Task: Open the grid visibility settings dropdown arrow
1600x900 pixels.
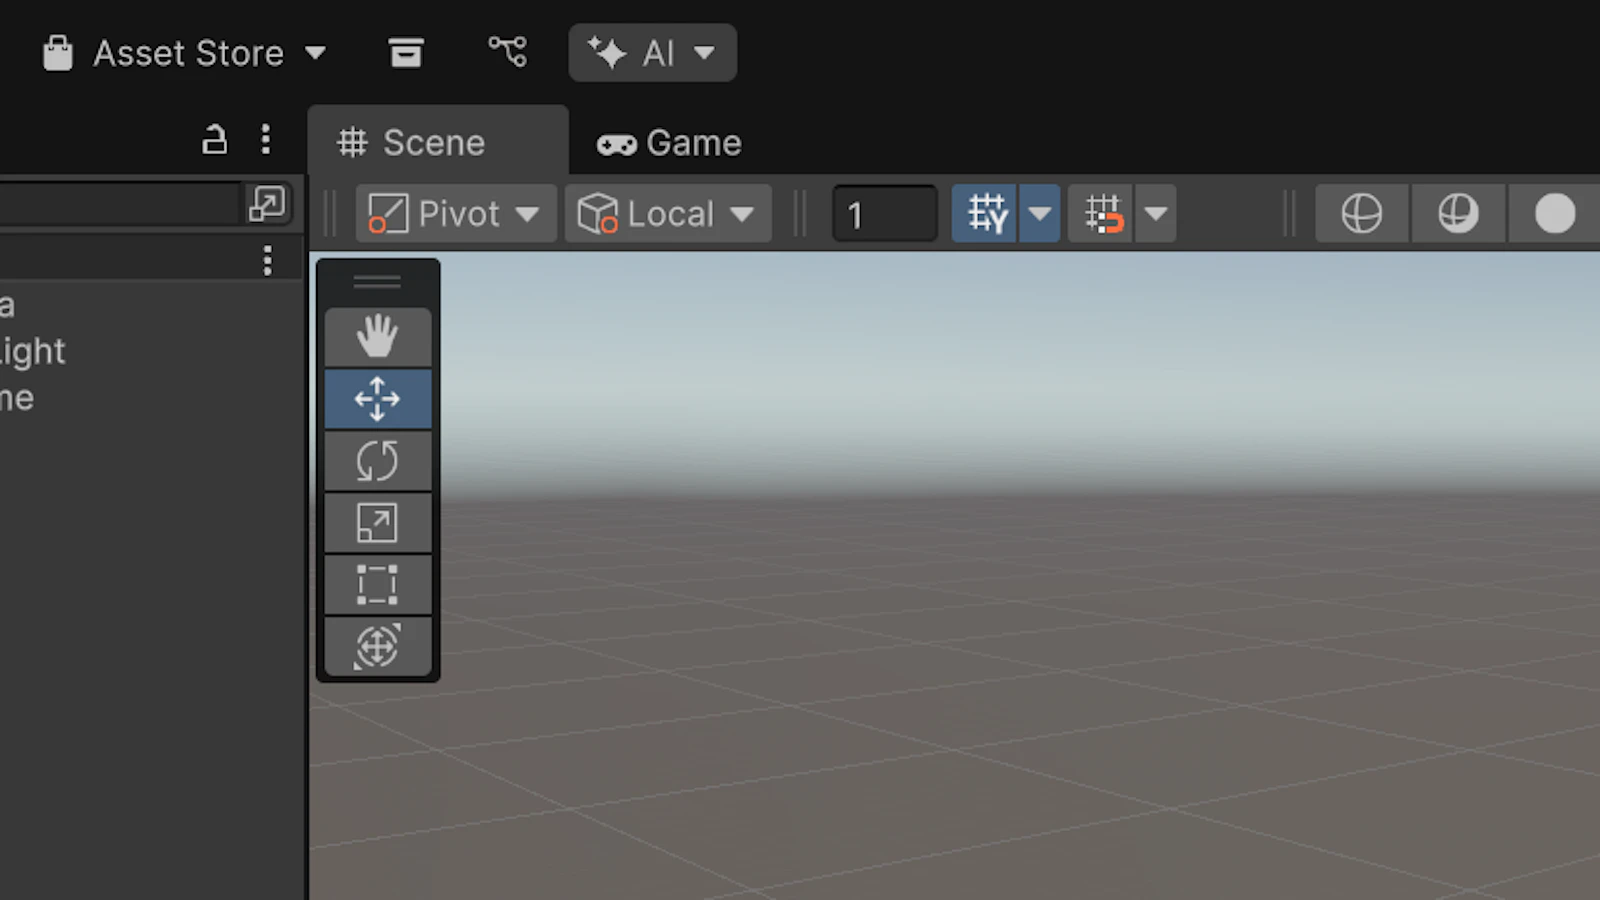Action: (x=1040, y=213)
